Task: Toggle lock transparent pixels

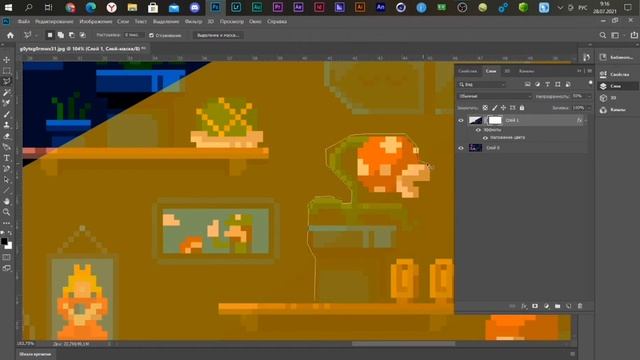Action: [485, 108]
